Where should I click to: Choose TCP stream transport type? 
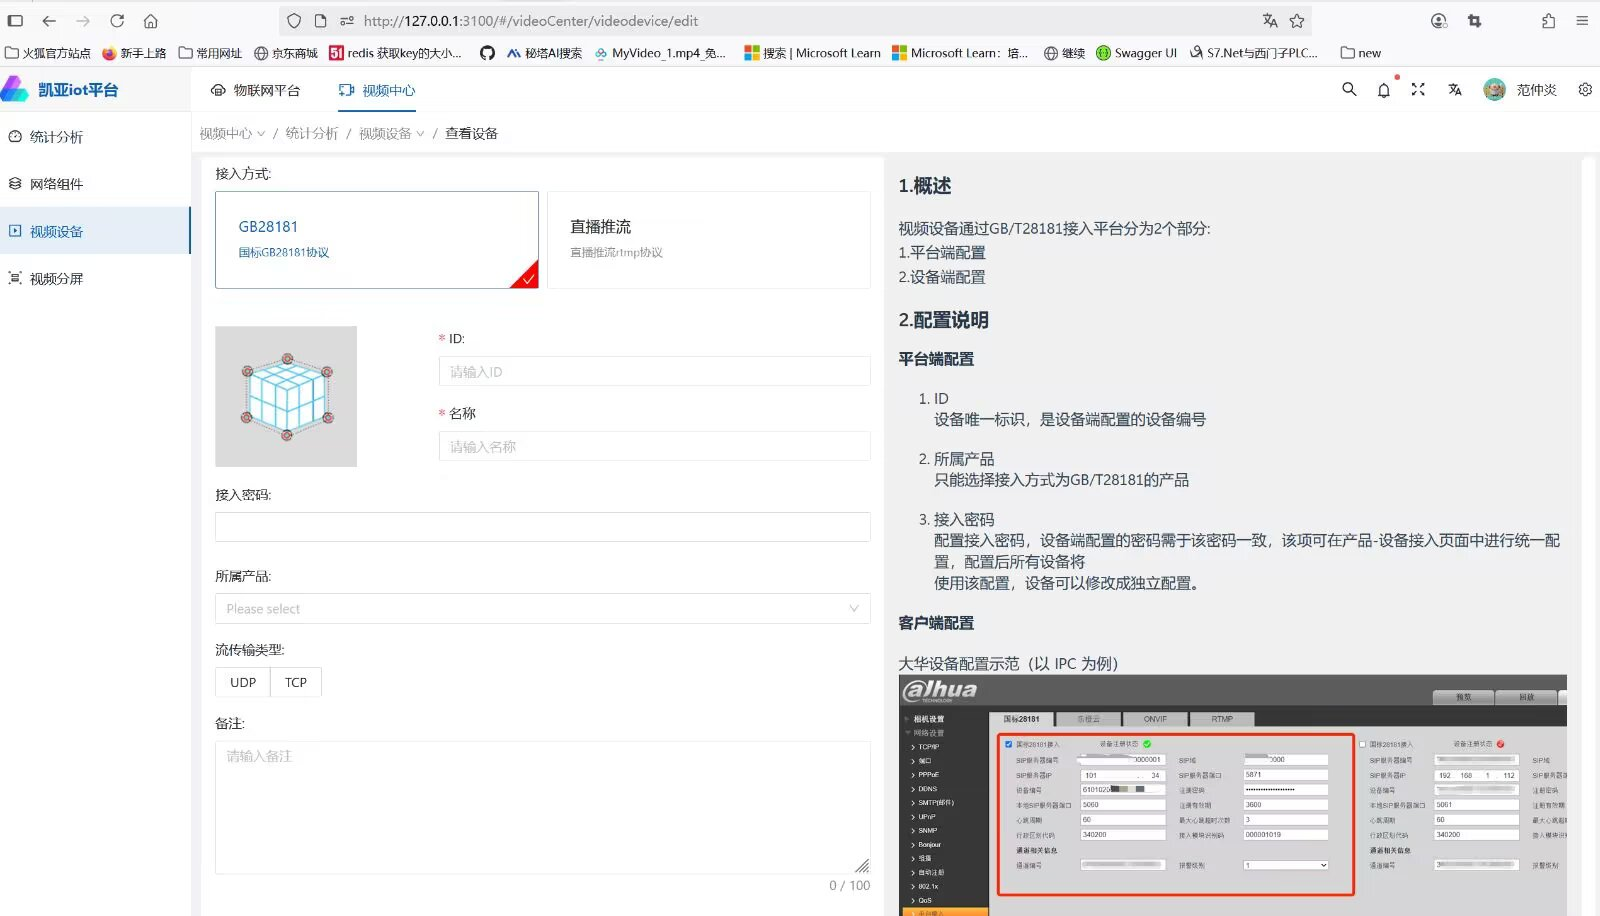pyautogui.click(x=295, y=682)
